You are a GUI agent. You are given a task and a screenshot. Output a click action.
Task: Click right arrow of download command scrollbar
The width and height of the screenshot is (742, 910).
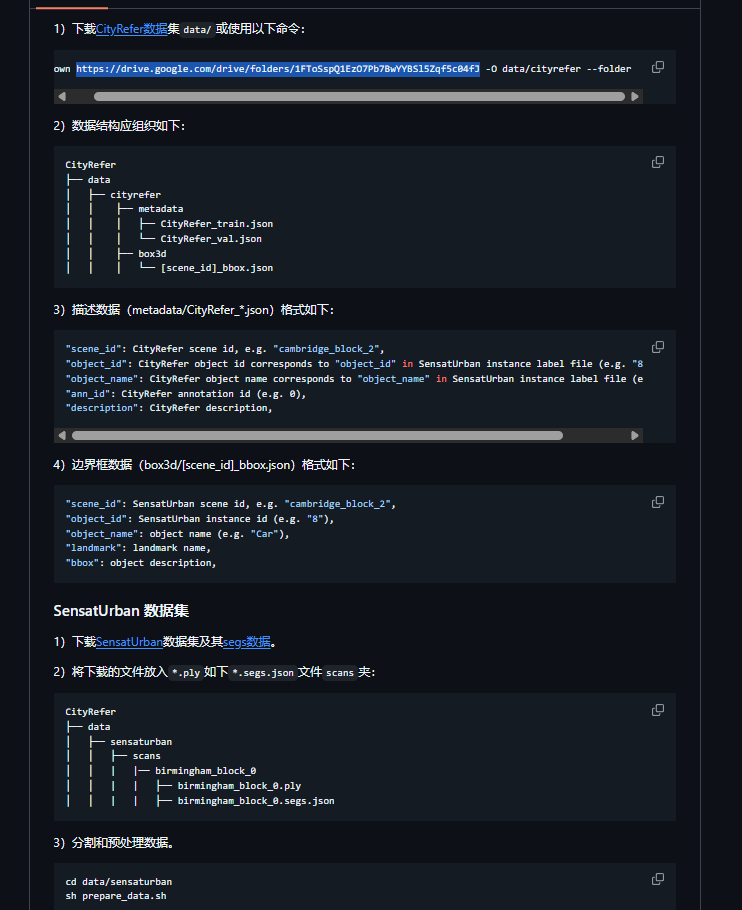point(635,96)
